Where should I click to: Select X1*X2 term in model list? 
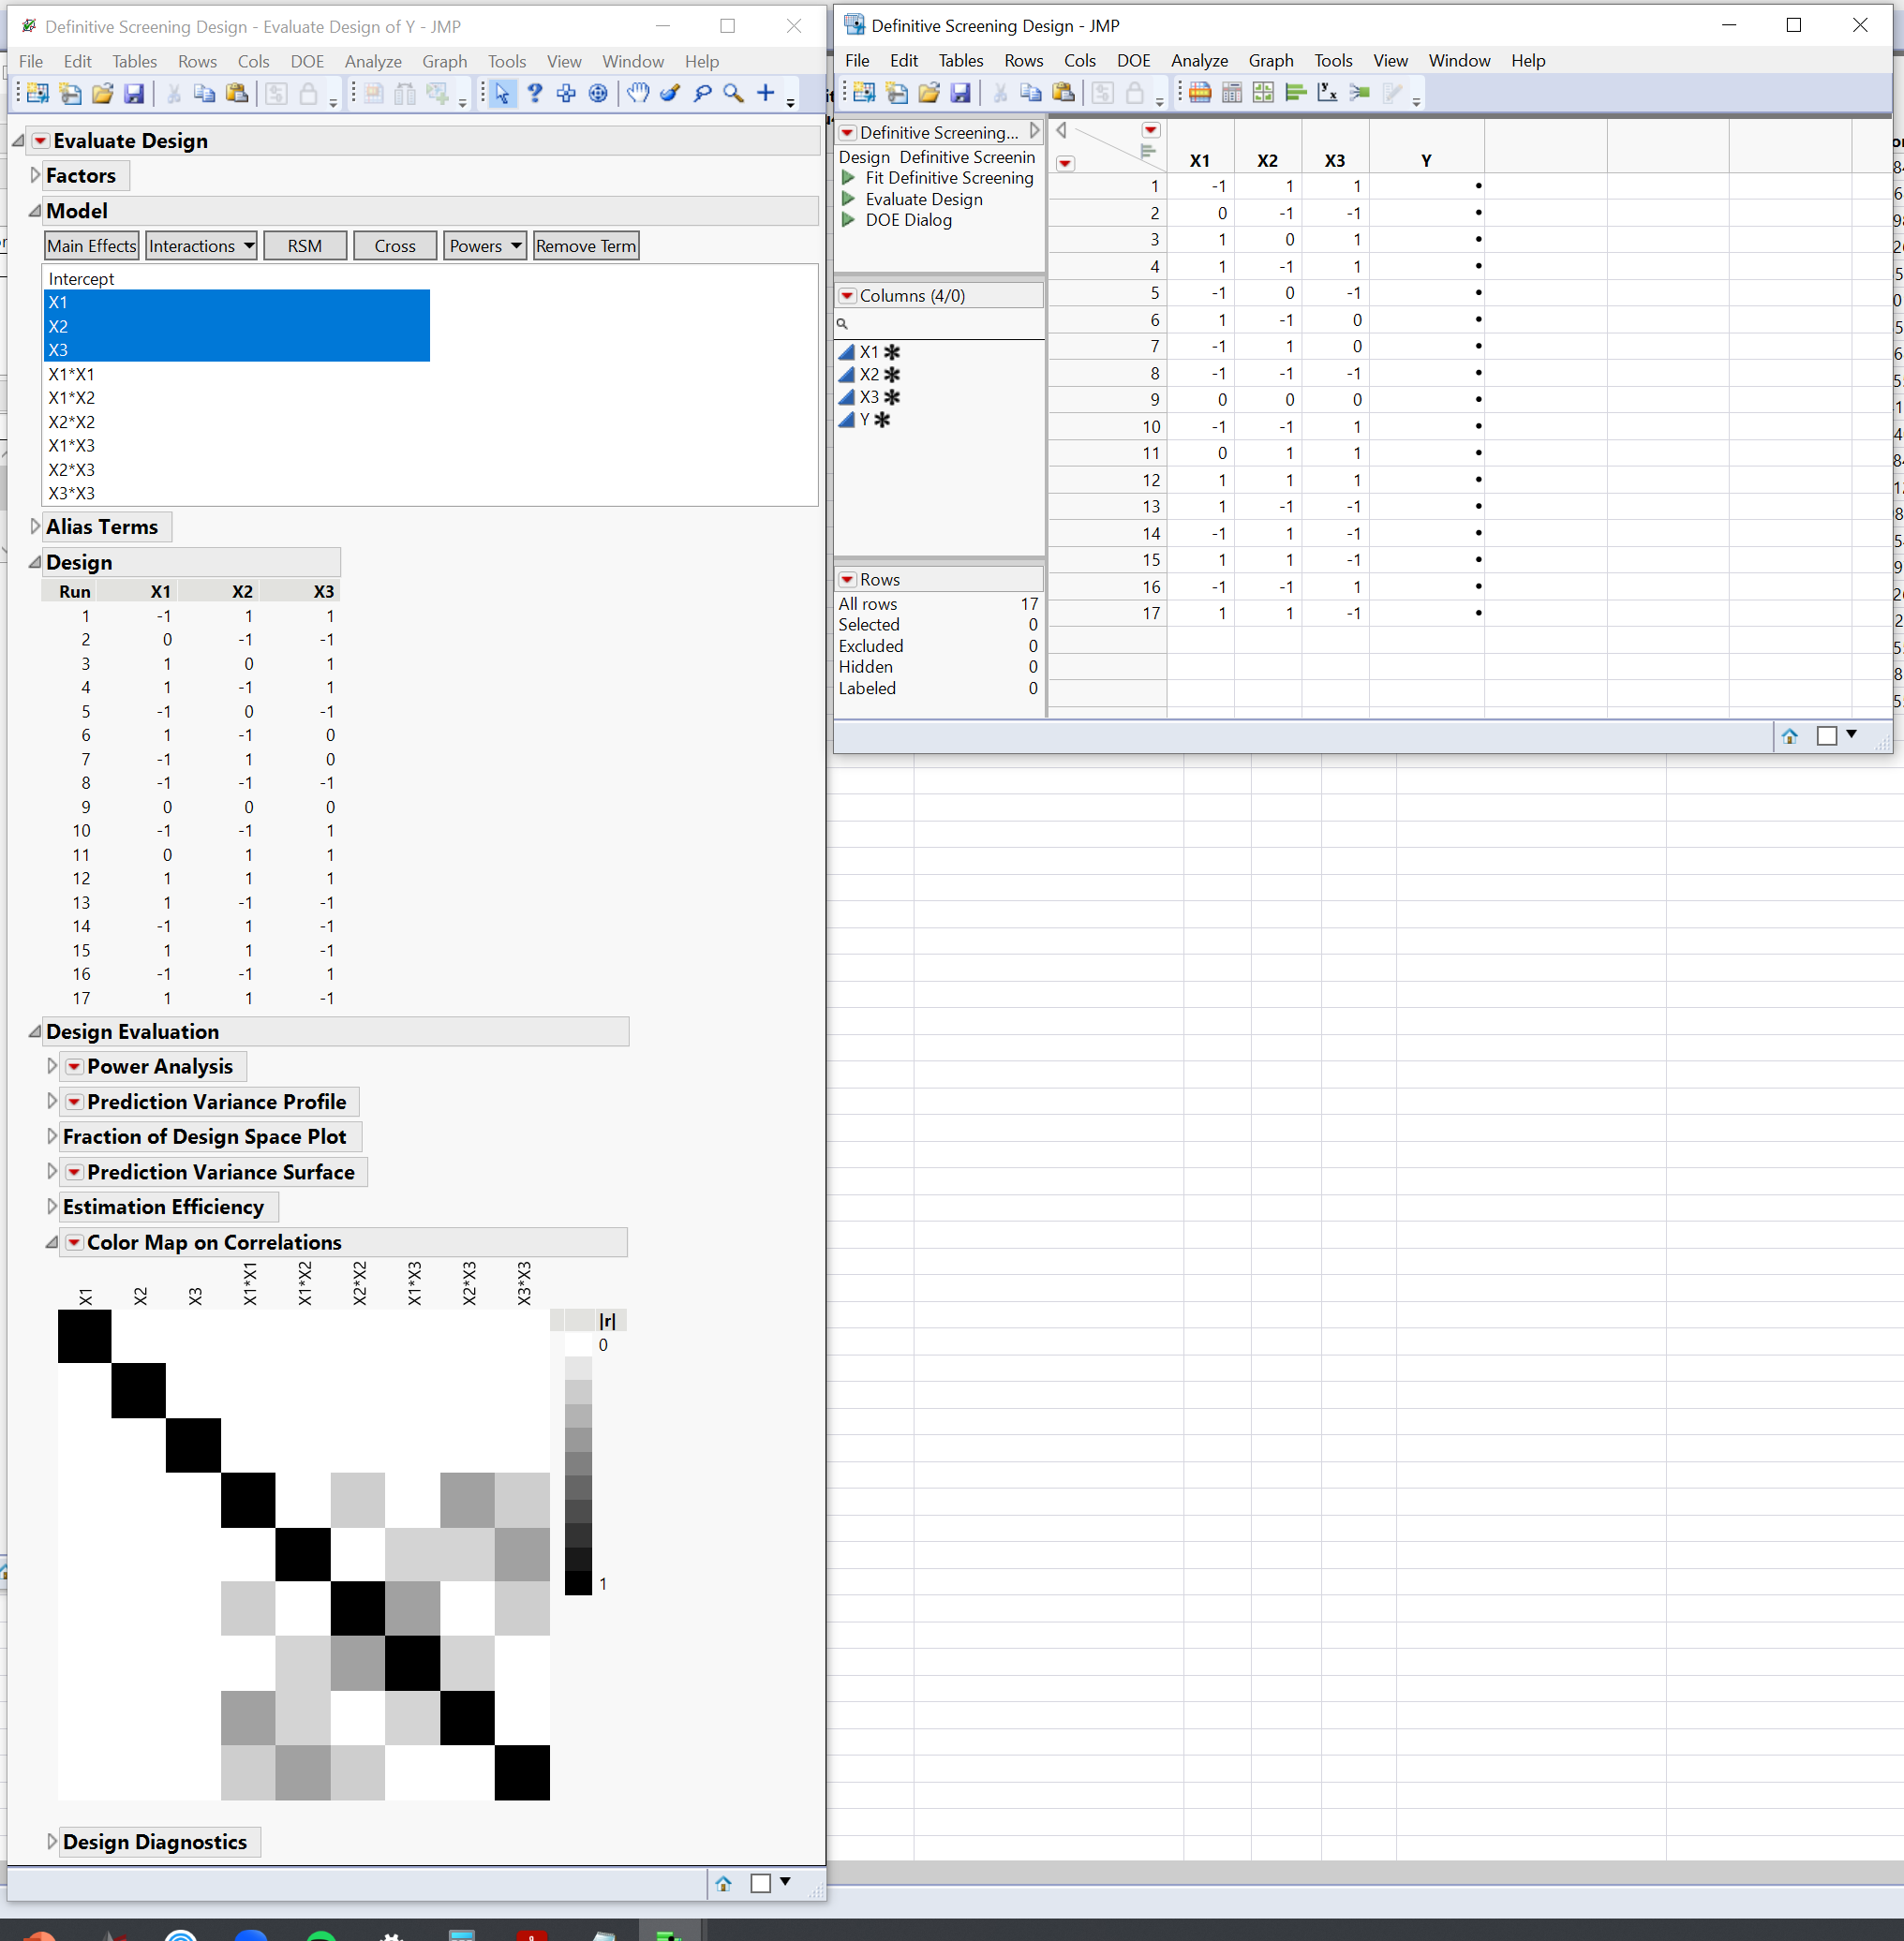pos(72,398)
